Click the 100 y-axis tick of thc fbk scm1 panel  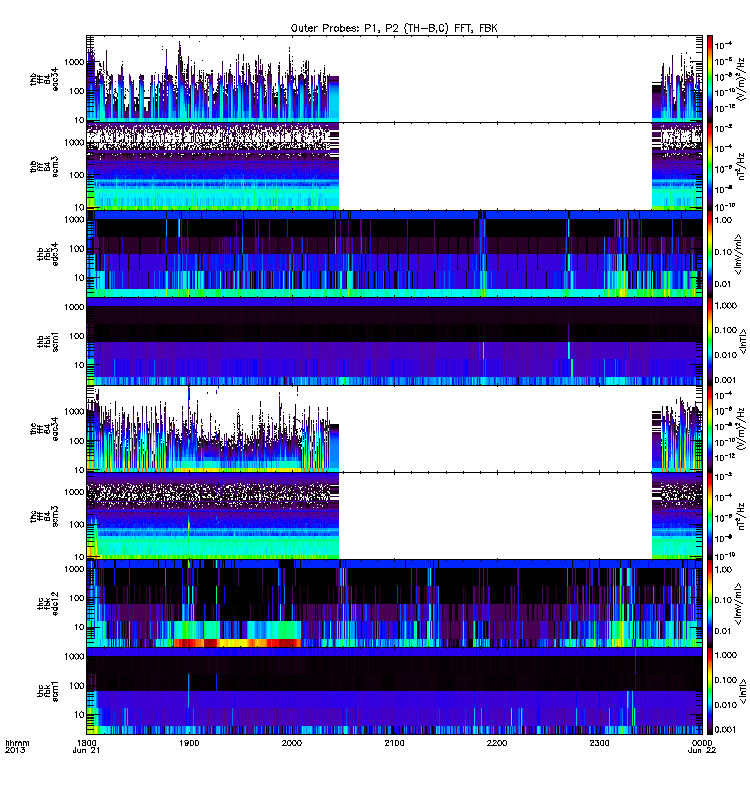pyautogui.click(x=77, y=685)
